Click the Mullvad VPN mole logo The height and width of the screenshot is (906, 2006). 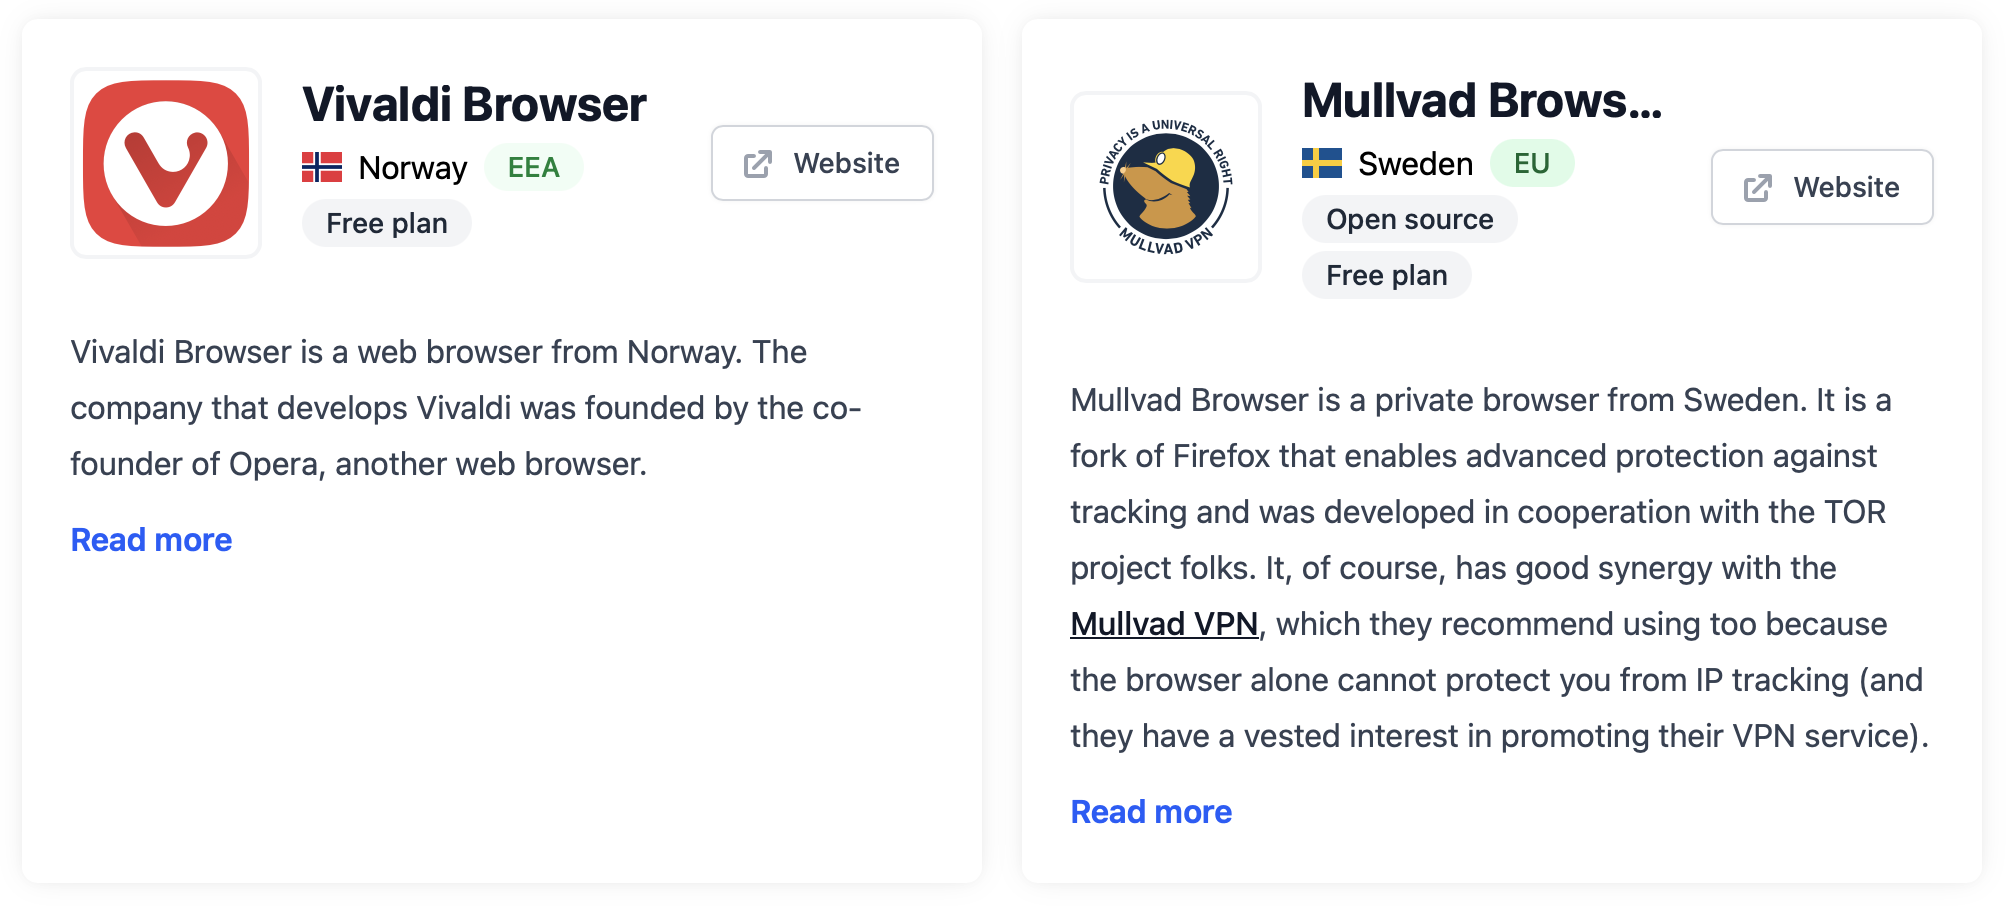click(x=1166, y=187)
